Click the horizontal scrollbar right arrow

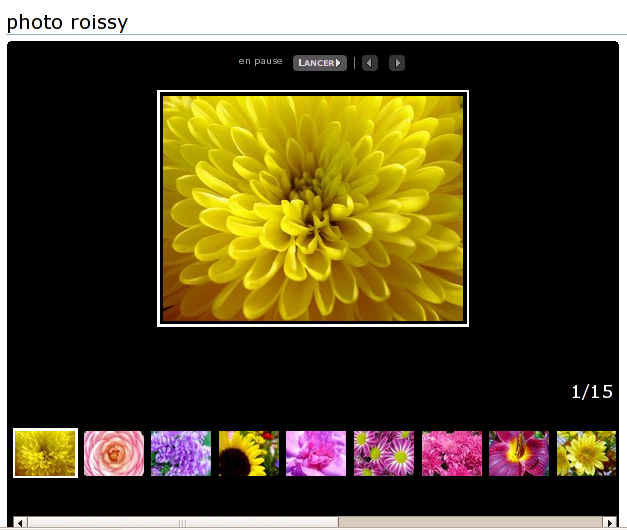pyautogui.click(x=610, y=522)
